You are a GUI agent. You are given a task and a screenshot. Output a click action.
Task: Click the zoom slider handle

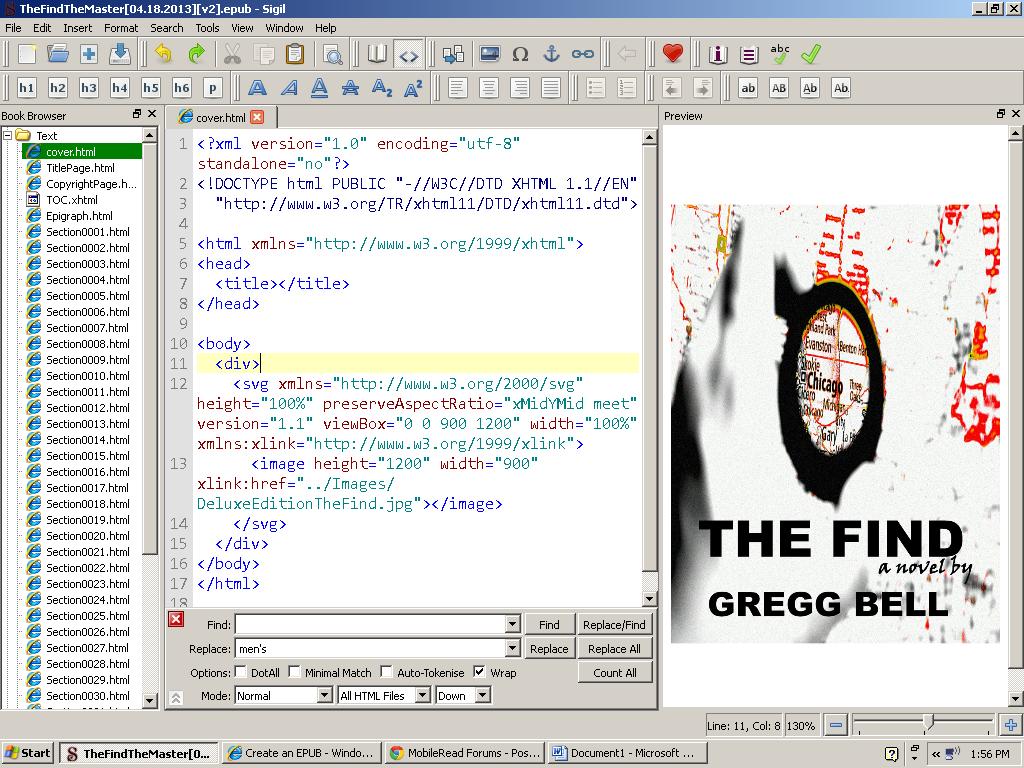[929, 723]
